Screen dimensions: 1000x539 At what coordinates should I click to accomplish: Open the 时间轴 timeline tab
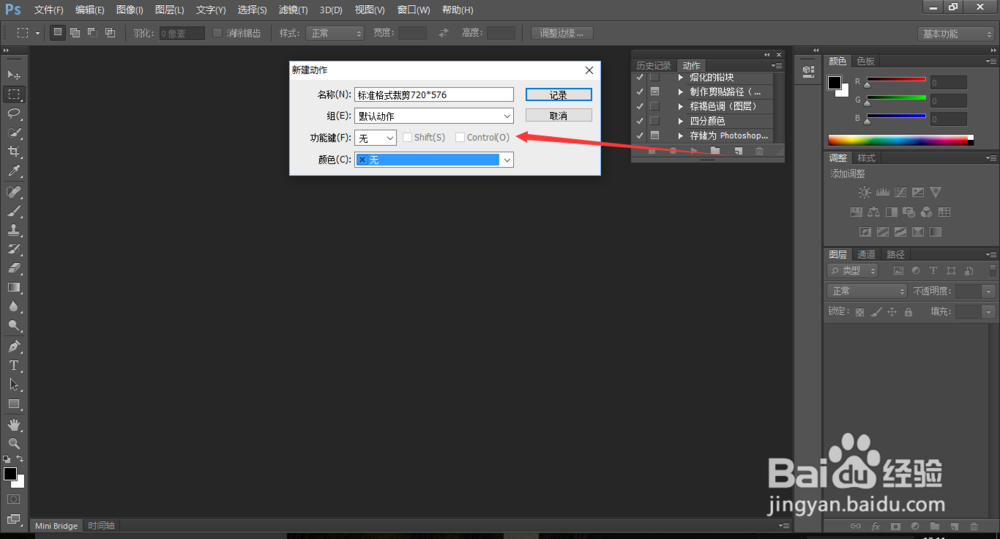(101, 526)
